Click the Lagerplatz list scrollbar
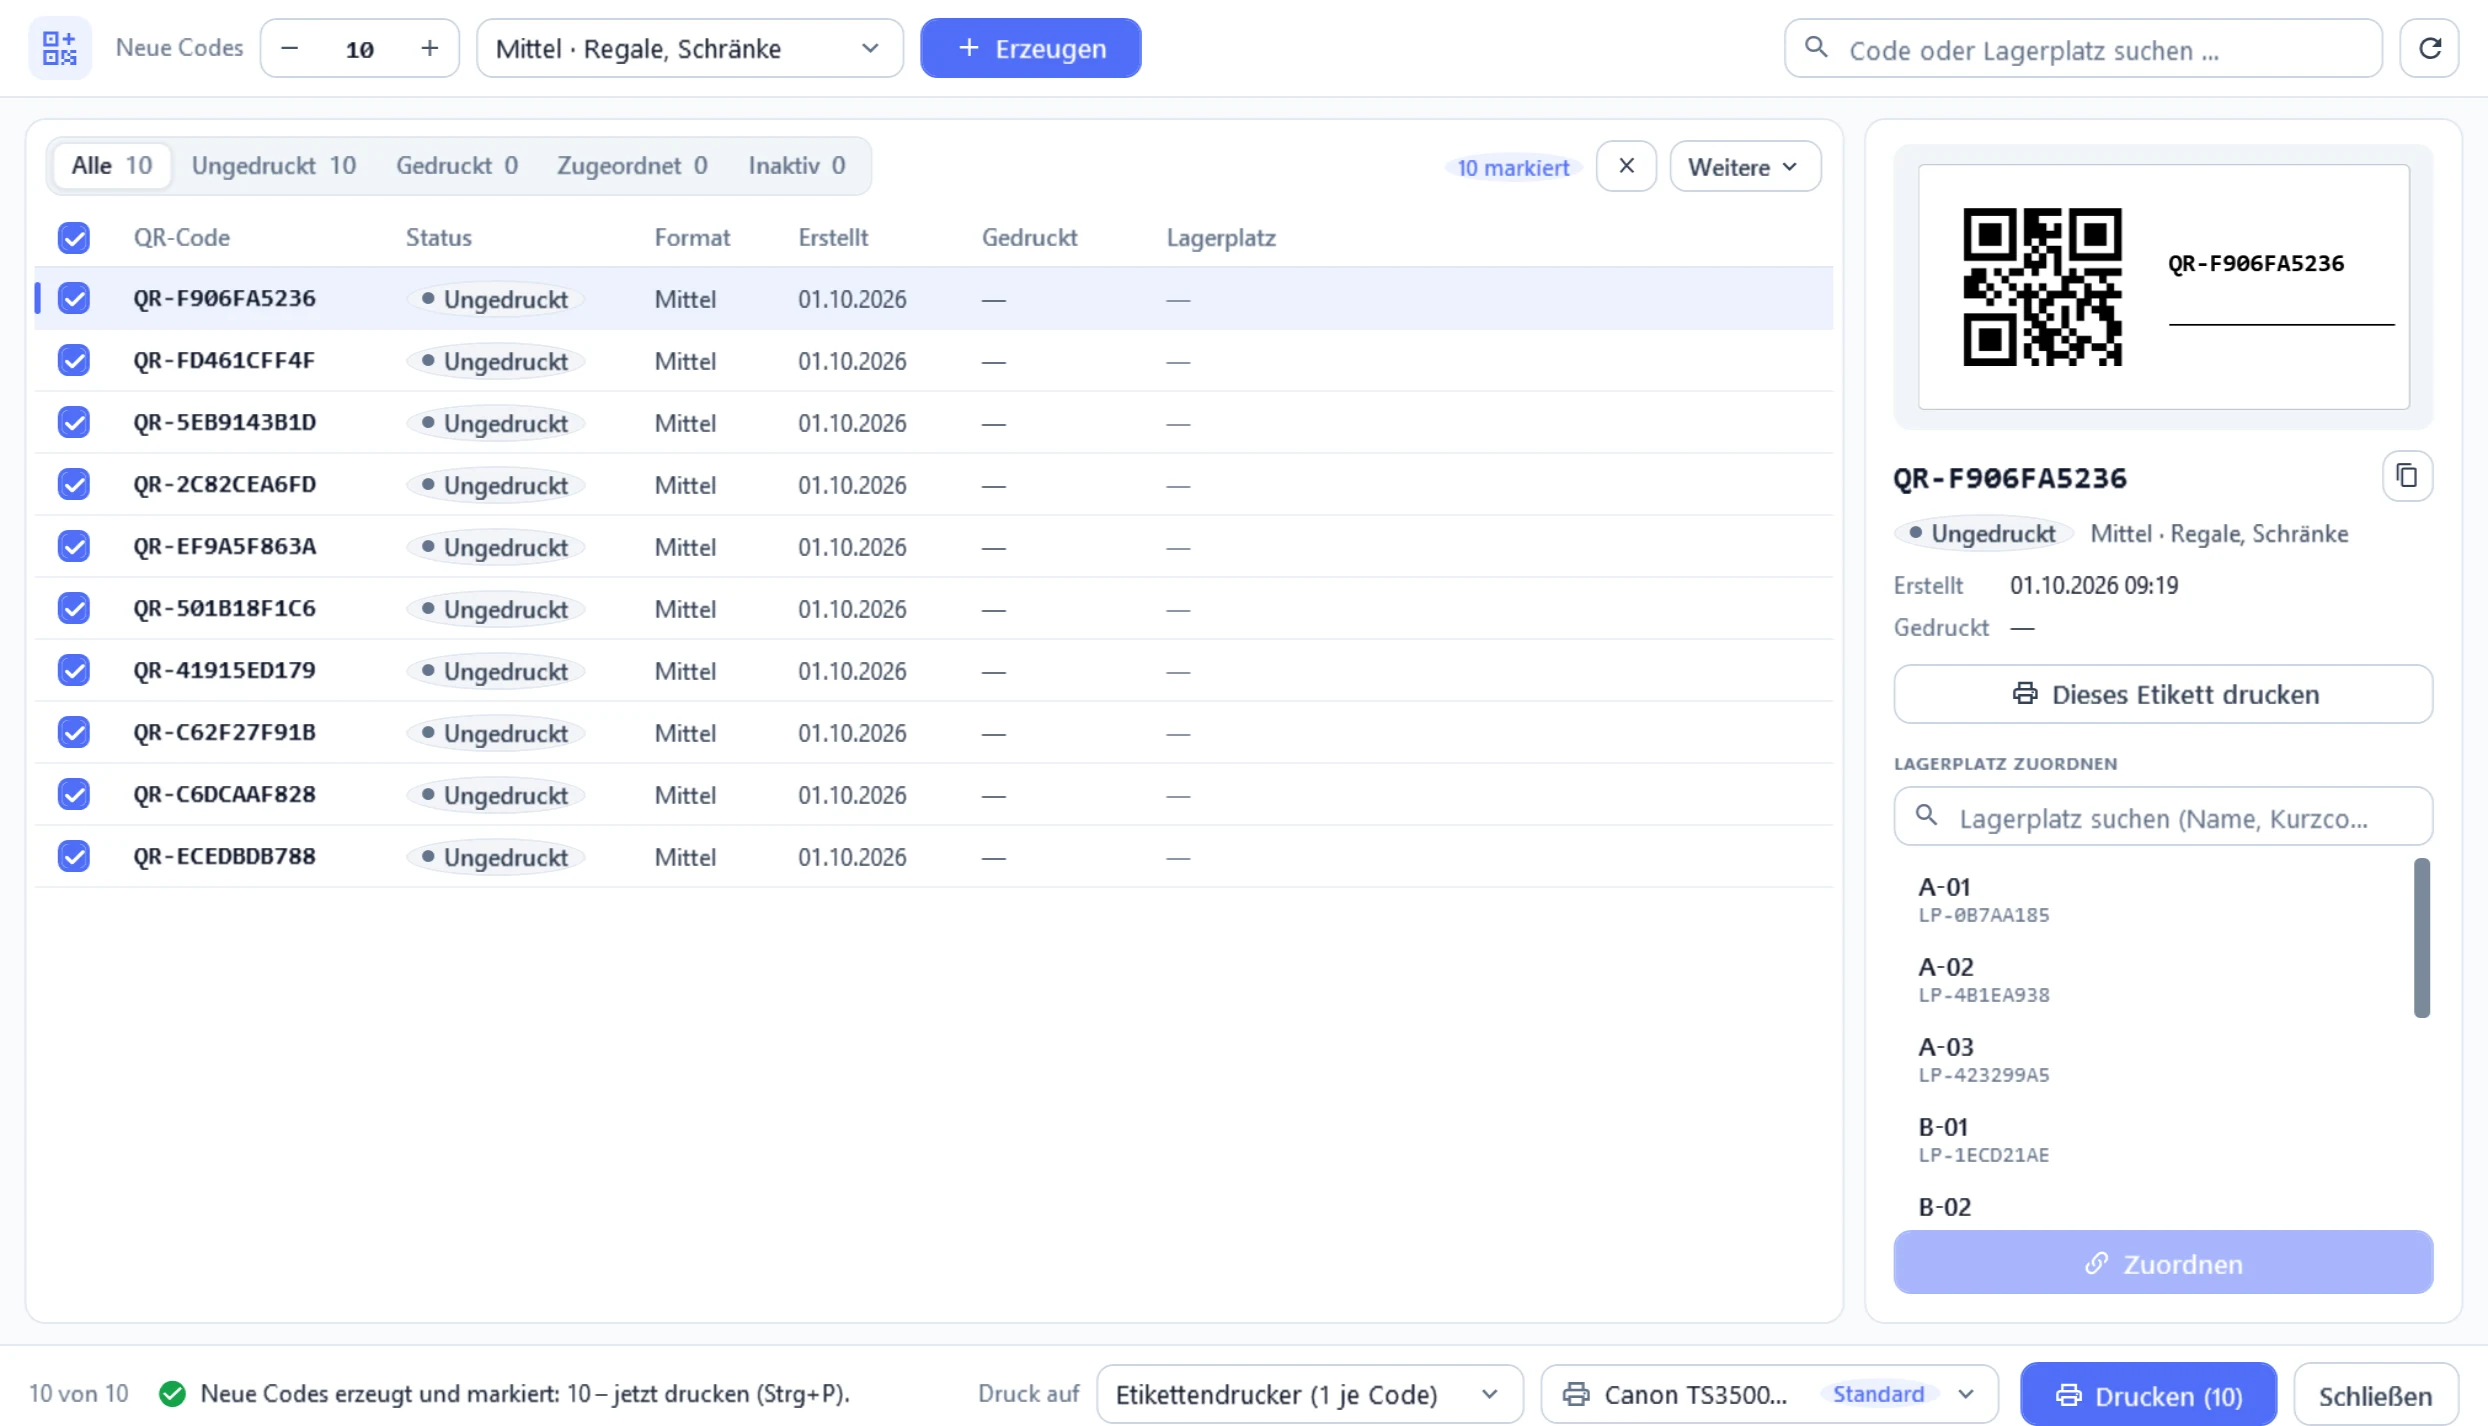This screenshot has height=1426, width=2488. (x=2421, y=938)
